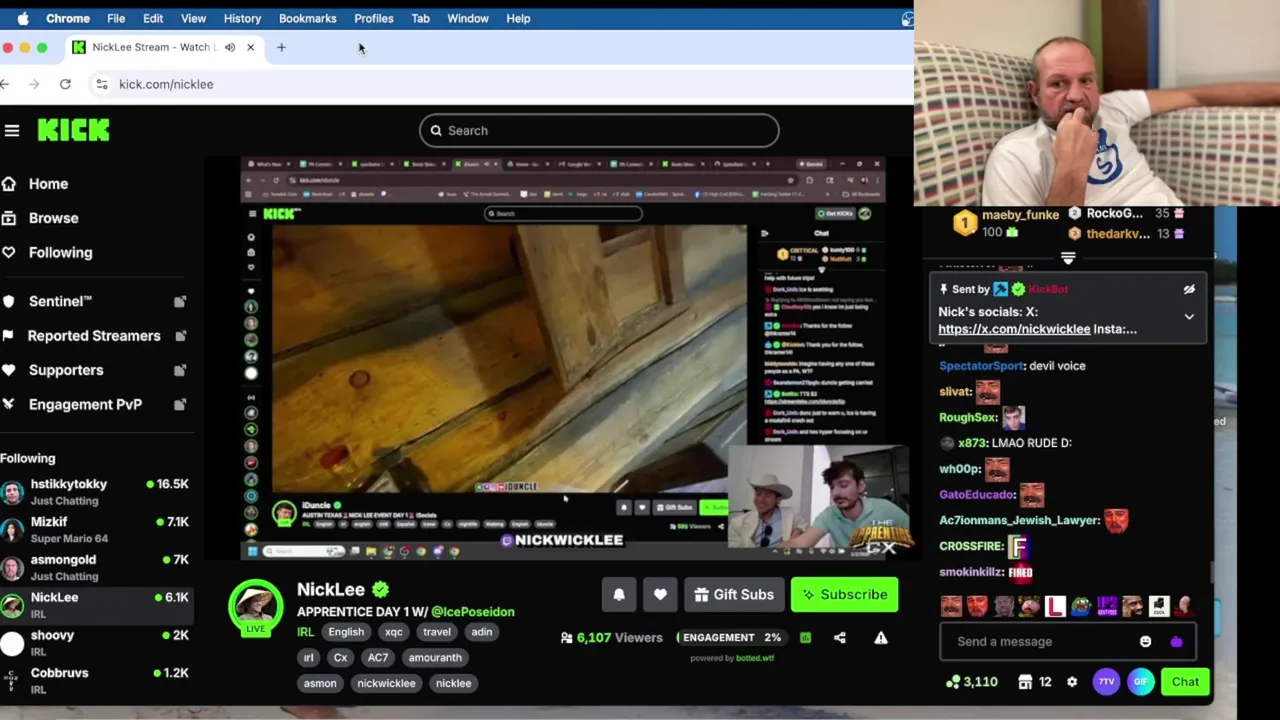Click the Gift Subs button
Viewport: 1280px width, 720px height.
pyautogui.click(x=733, y=594)
